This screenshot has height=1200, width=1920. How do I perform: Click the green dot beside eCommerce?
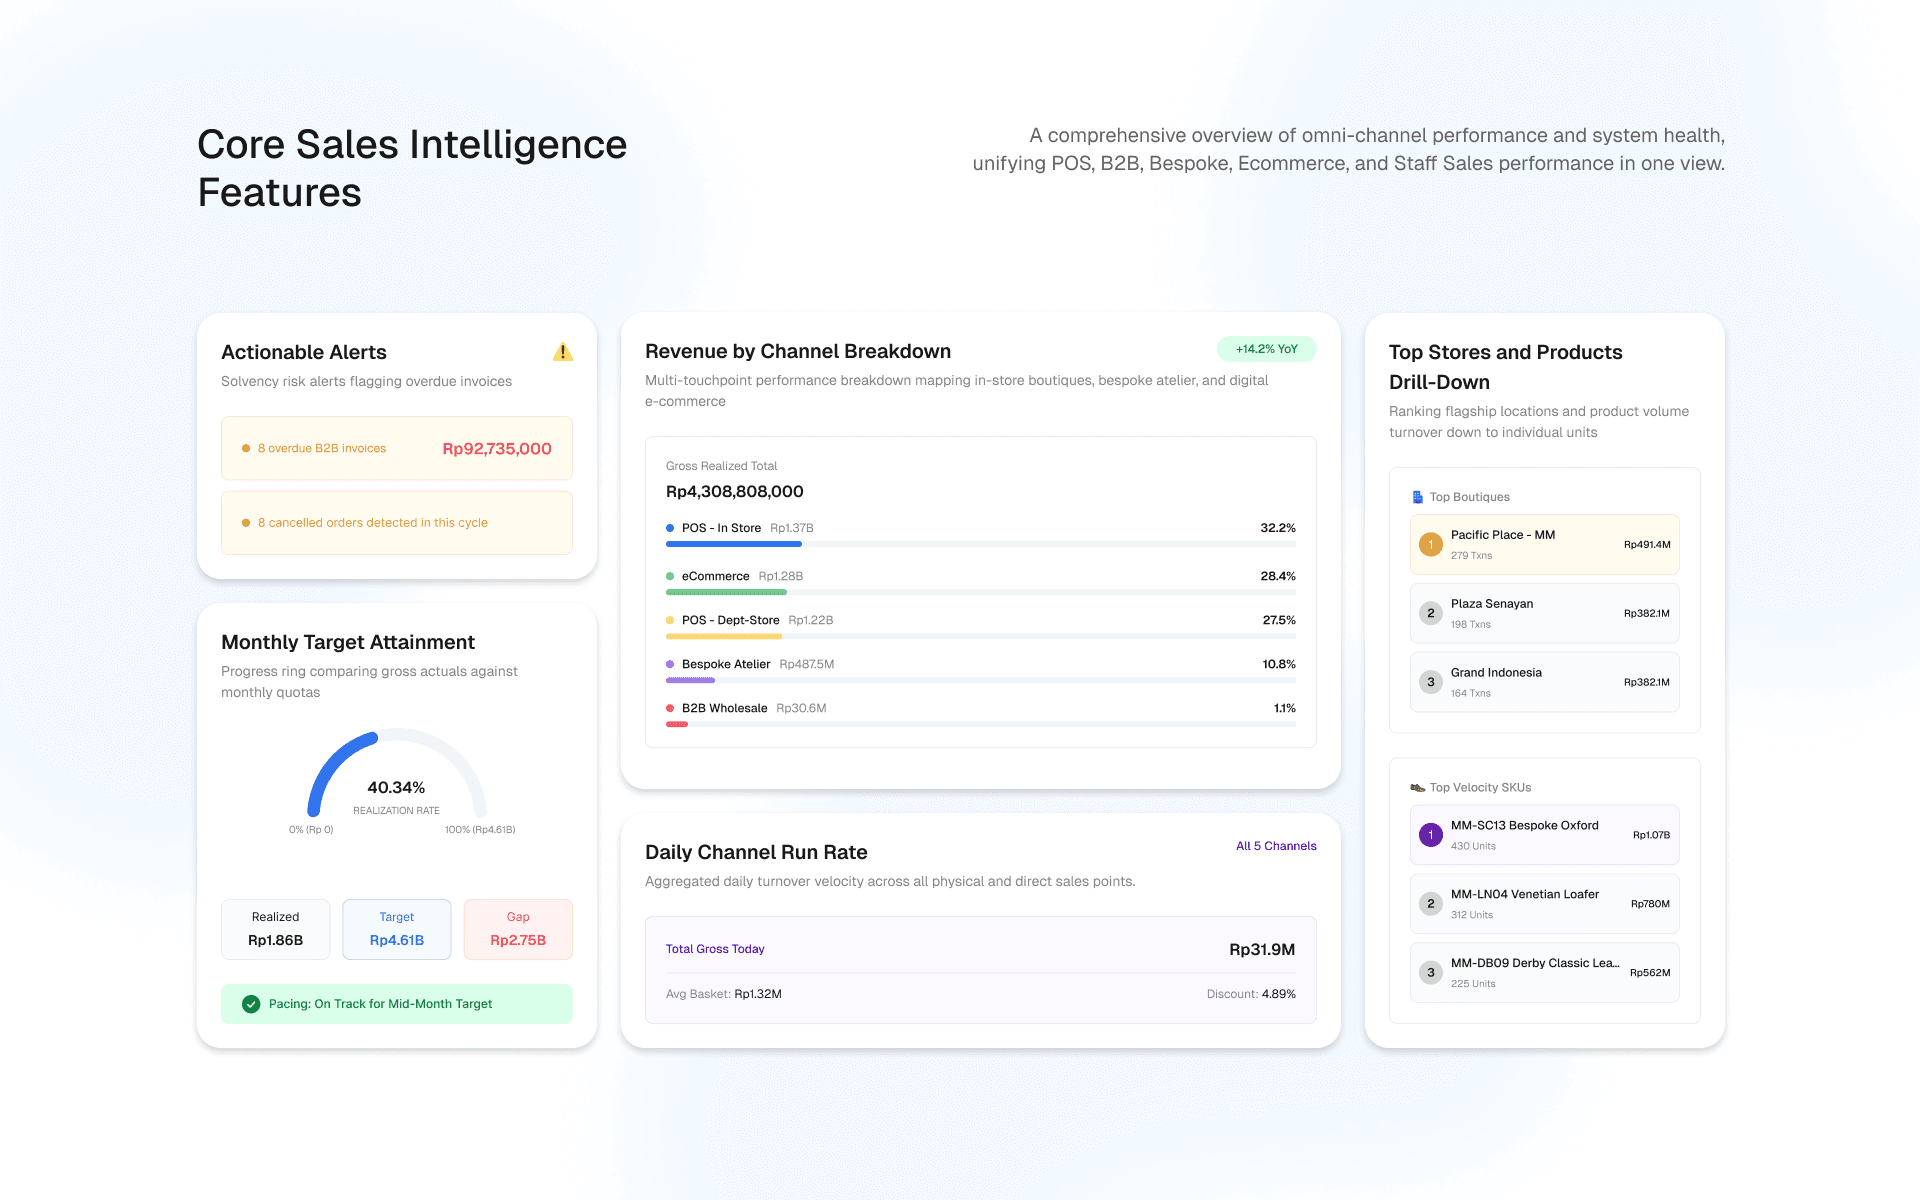[670, 576]
